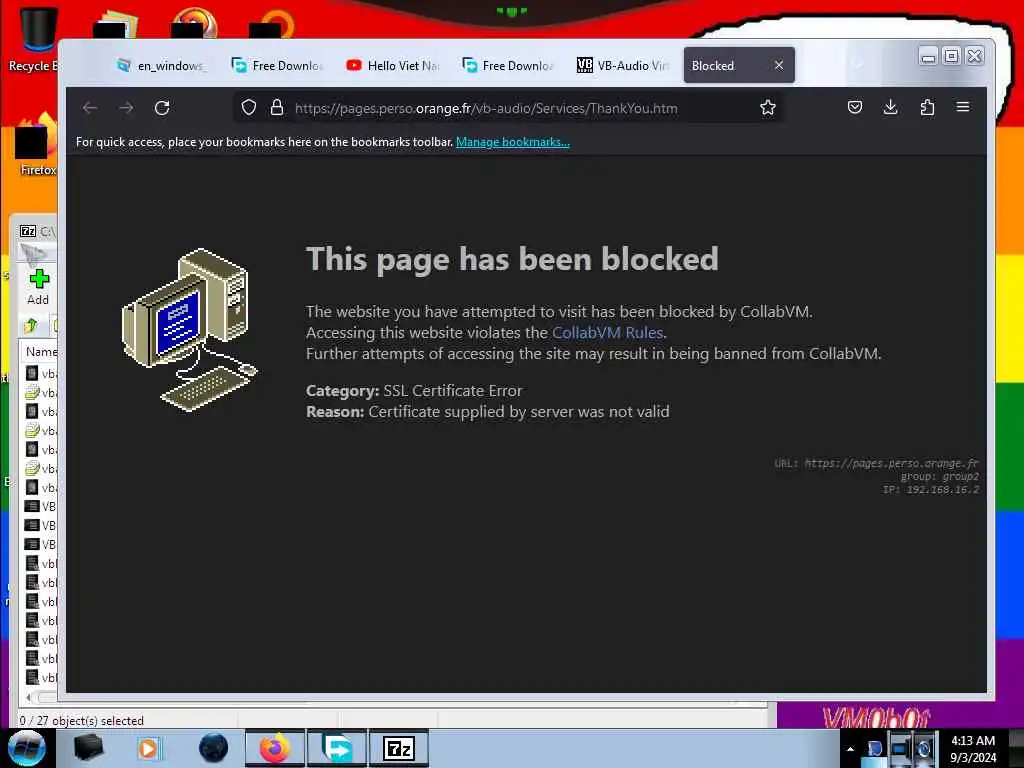The image size is (1024, 768).
Task: Go back using the Firefox back arrow
Action: point(90,108)
